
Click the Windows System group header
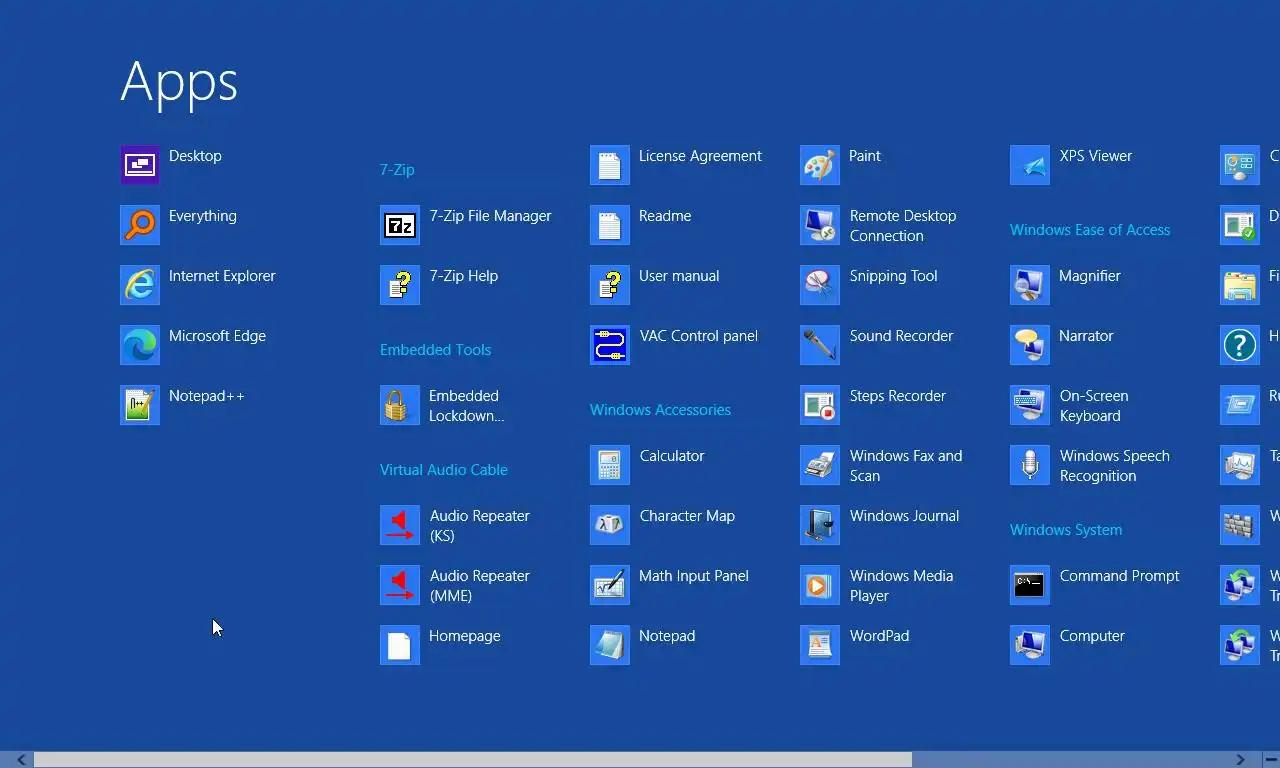(x=1066, y=530)
